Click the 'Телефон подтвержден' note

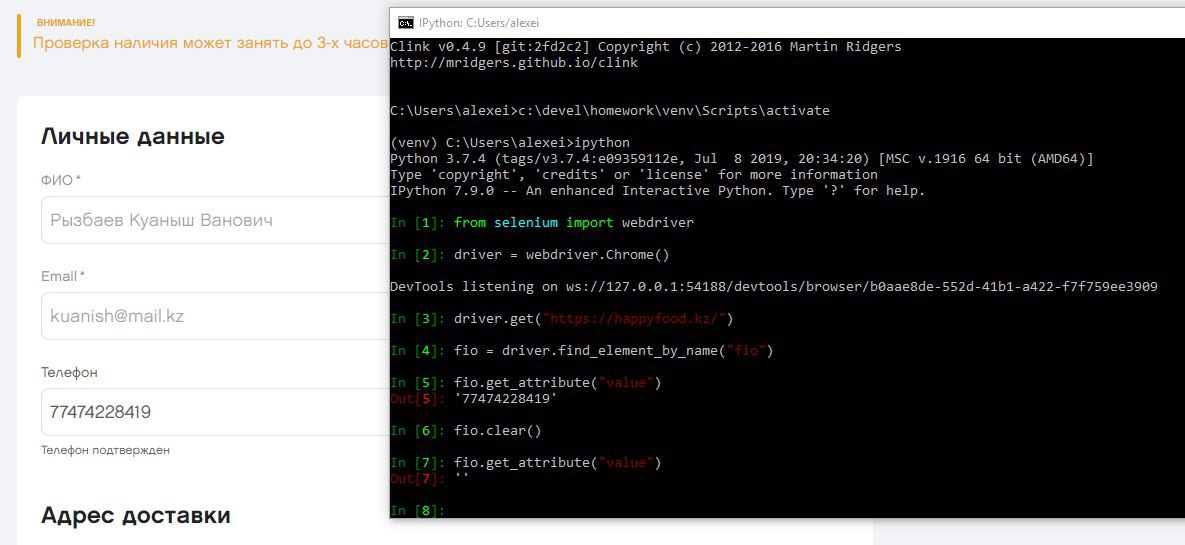(105, 451)
